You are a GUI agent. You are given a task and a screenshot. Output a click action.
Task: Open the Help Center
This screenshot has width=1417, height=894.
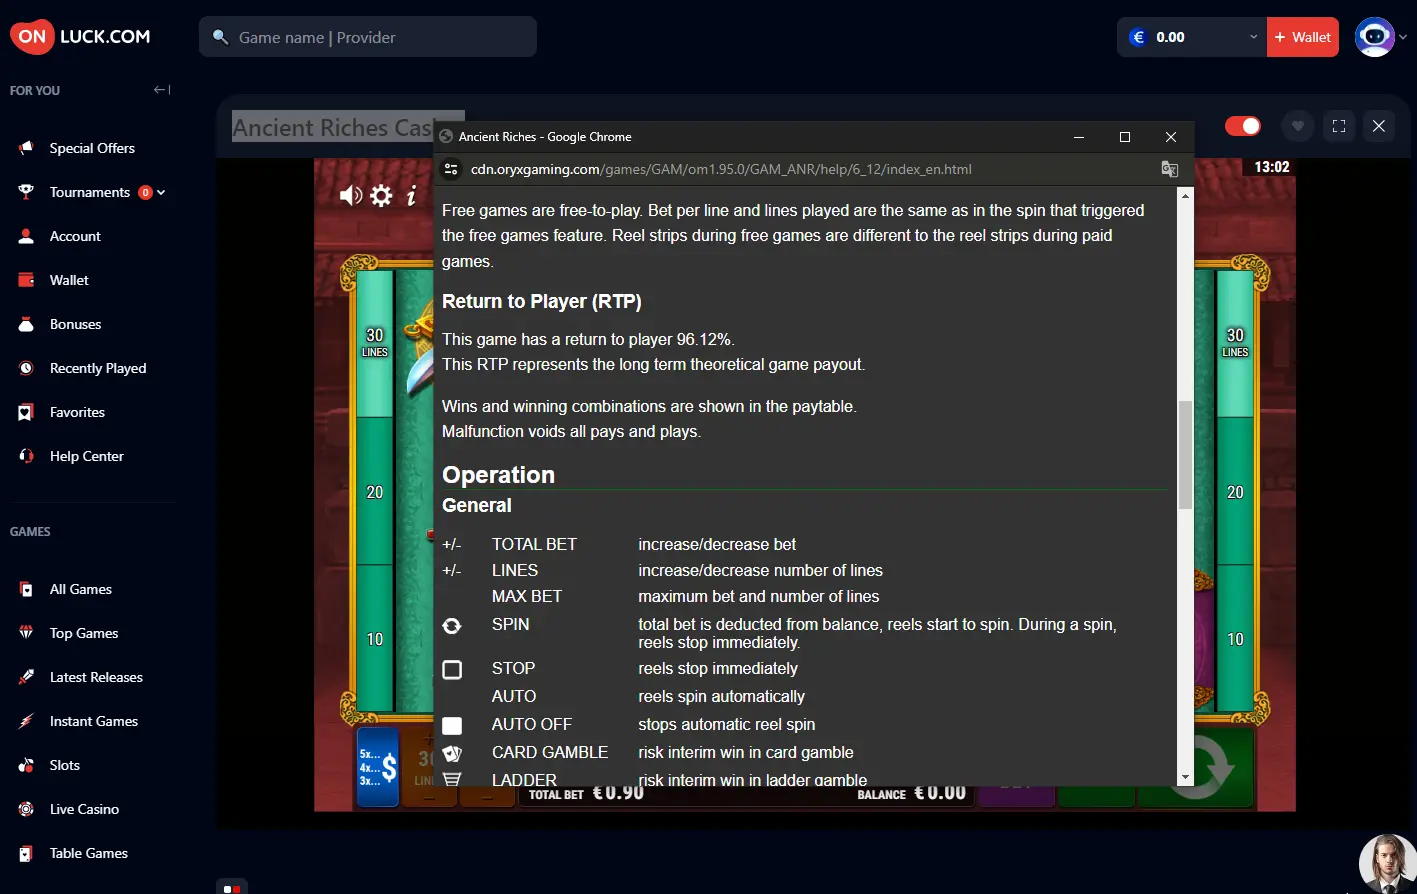pos(87,456)
